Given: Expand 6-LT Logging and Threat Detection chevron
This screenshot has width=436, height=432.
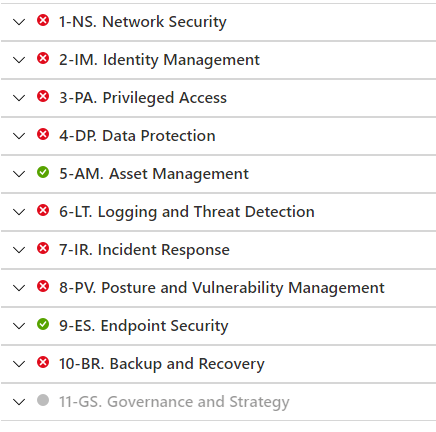Looking at the screenshot, I should click(19, 212).
